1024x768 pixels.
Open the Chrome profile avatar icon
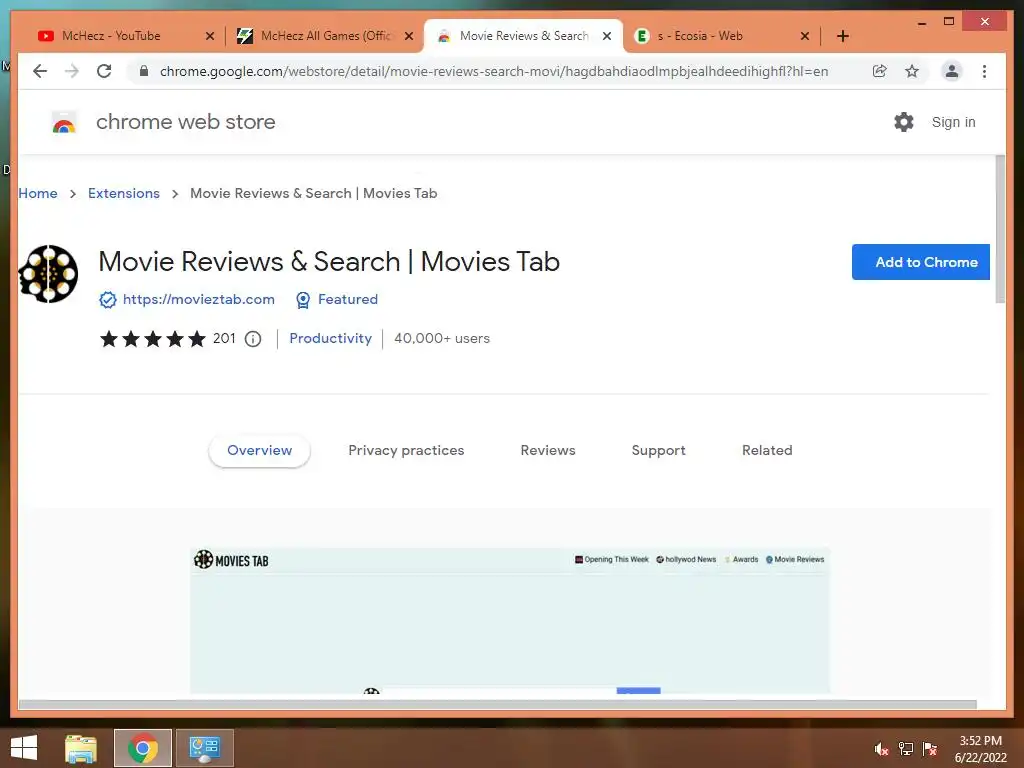952,71
